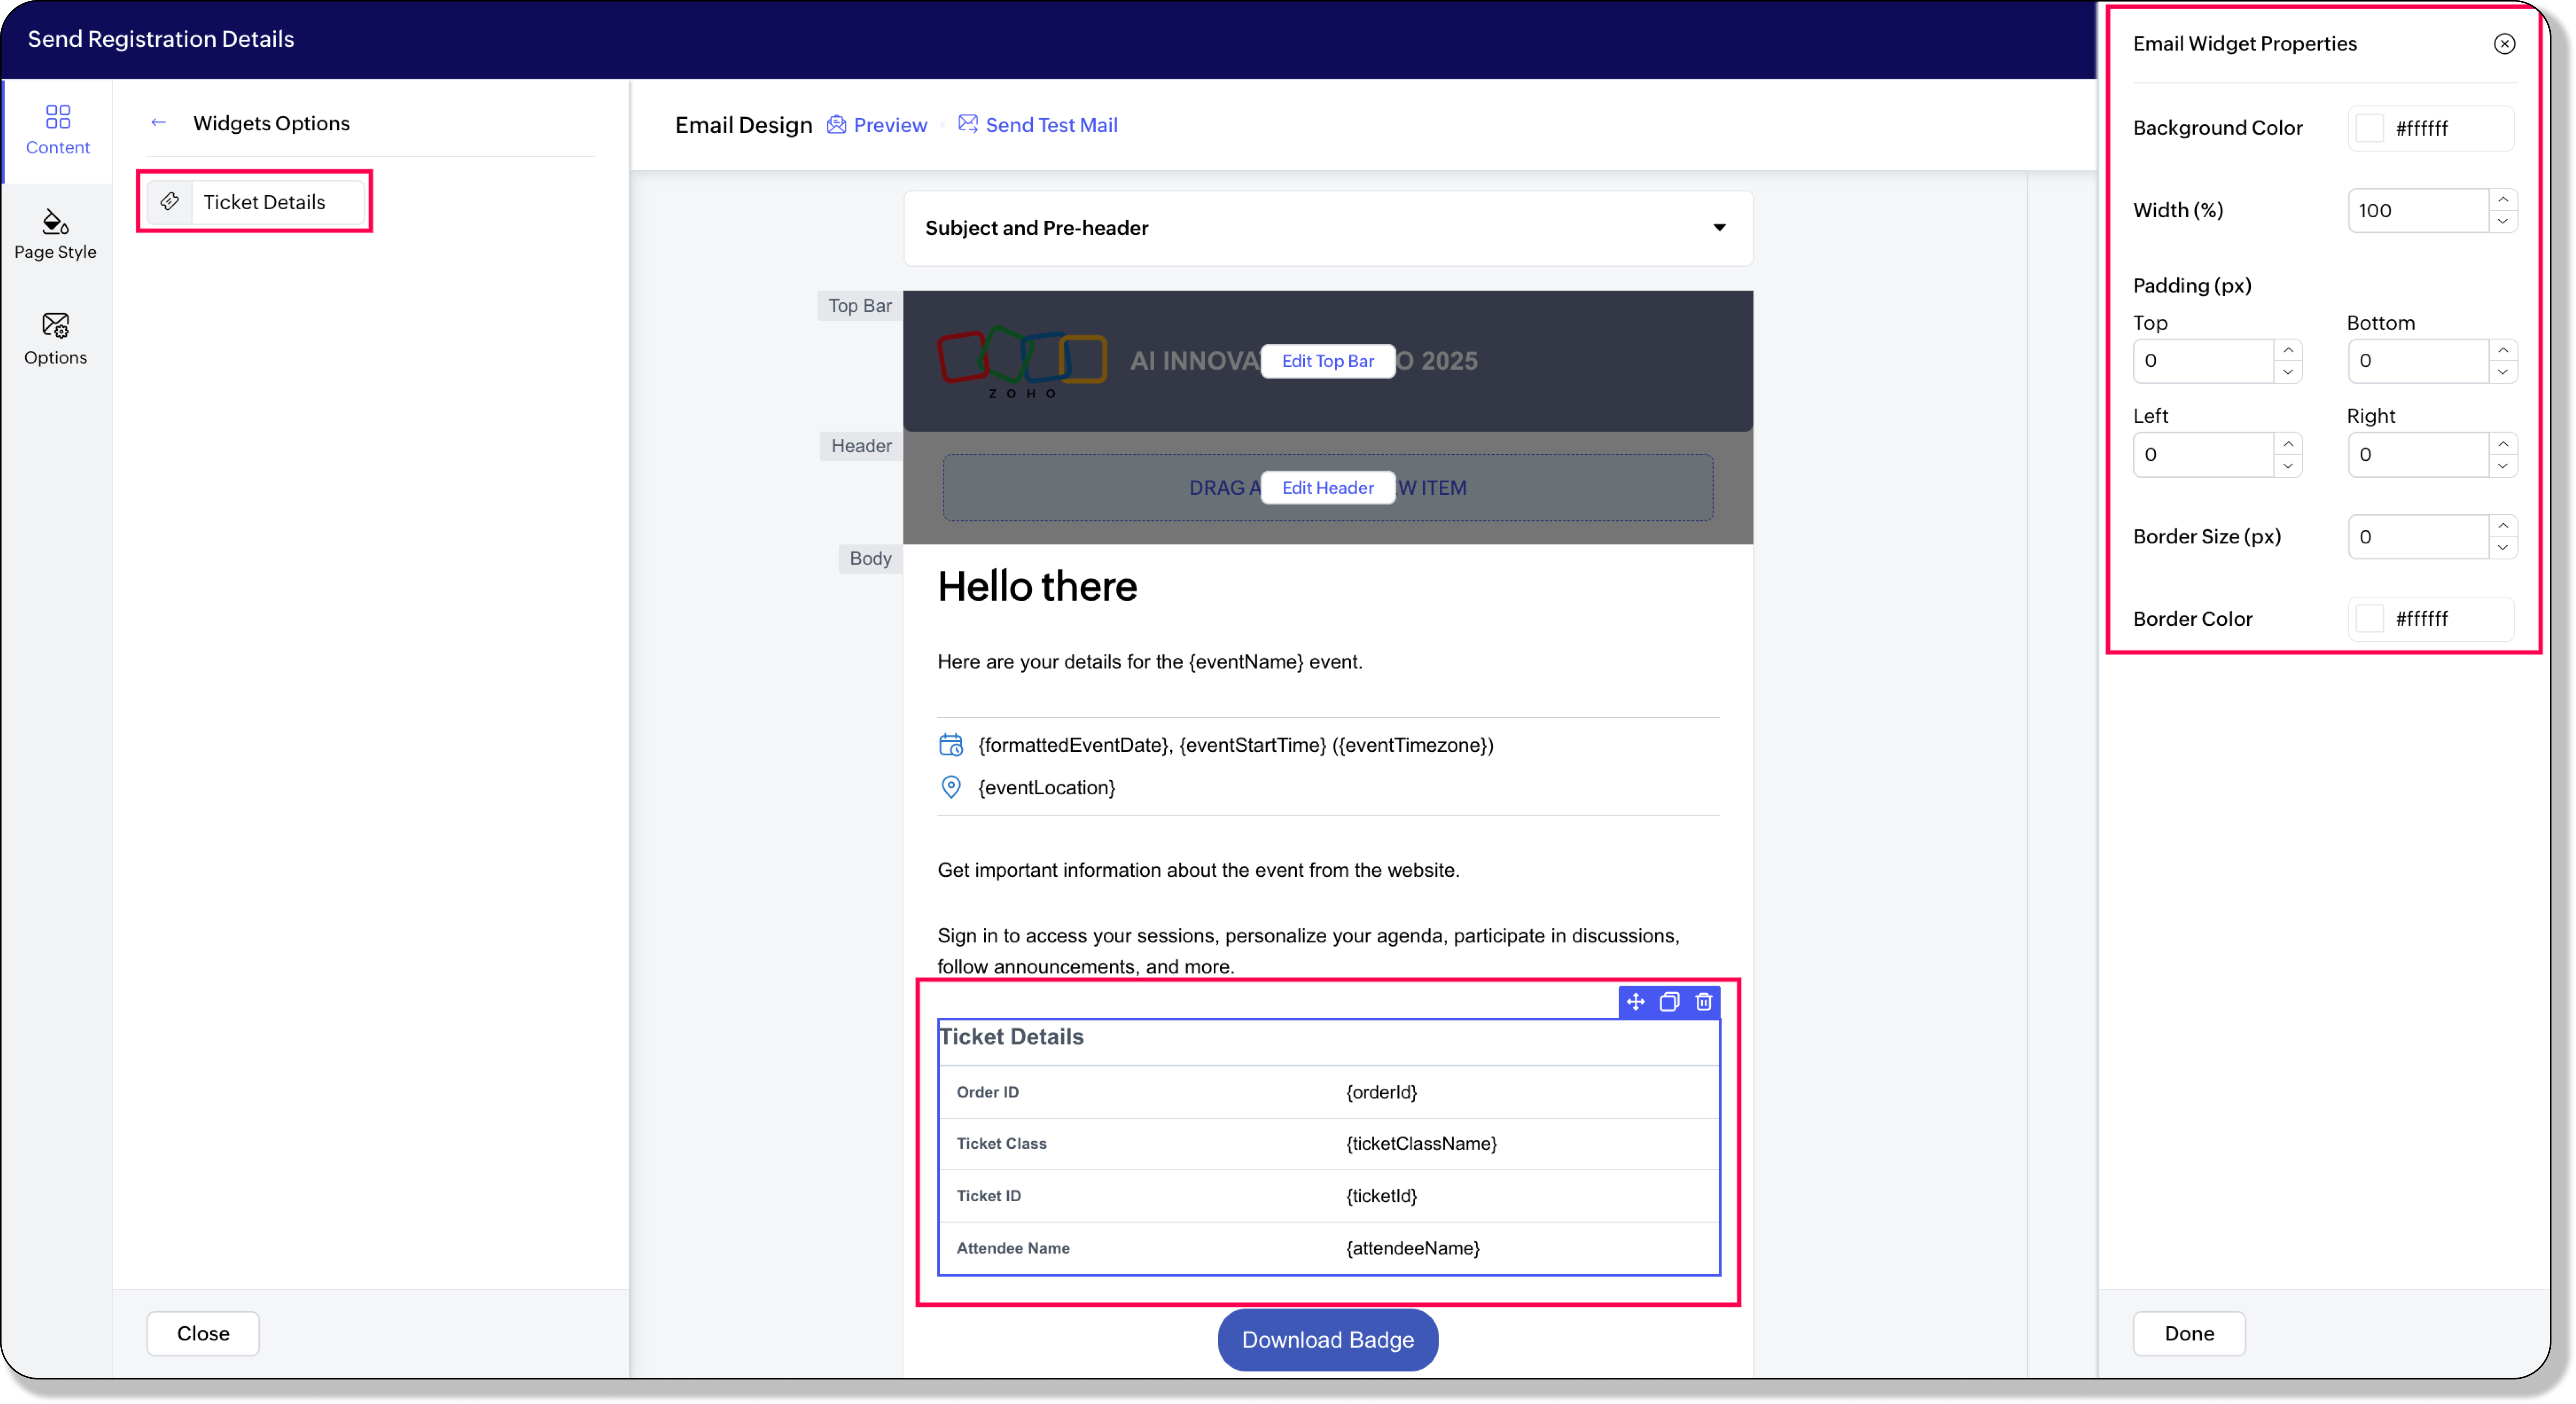Open the Background Color swatch picker
Image resolution: width=2576 pixels, height=1404 pixels.
pyautogui.click(x=2369, y=128)
